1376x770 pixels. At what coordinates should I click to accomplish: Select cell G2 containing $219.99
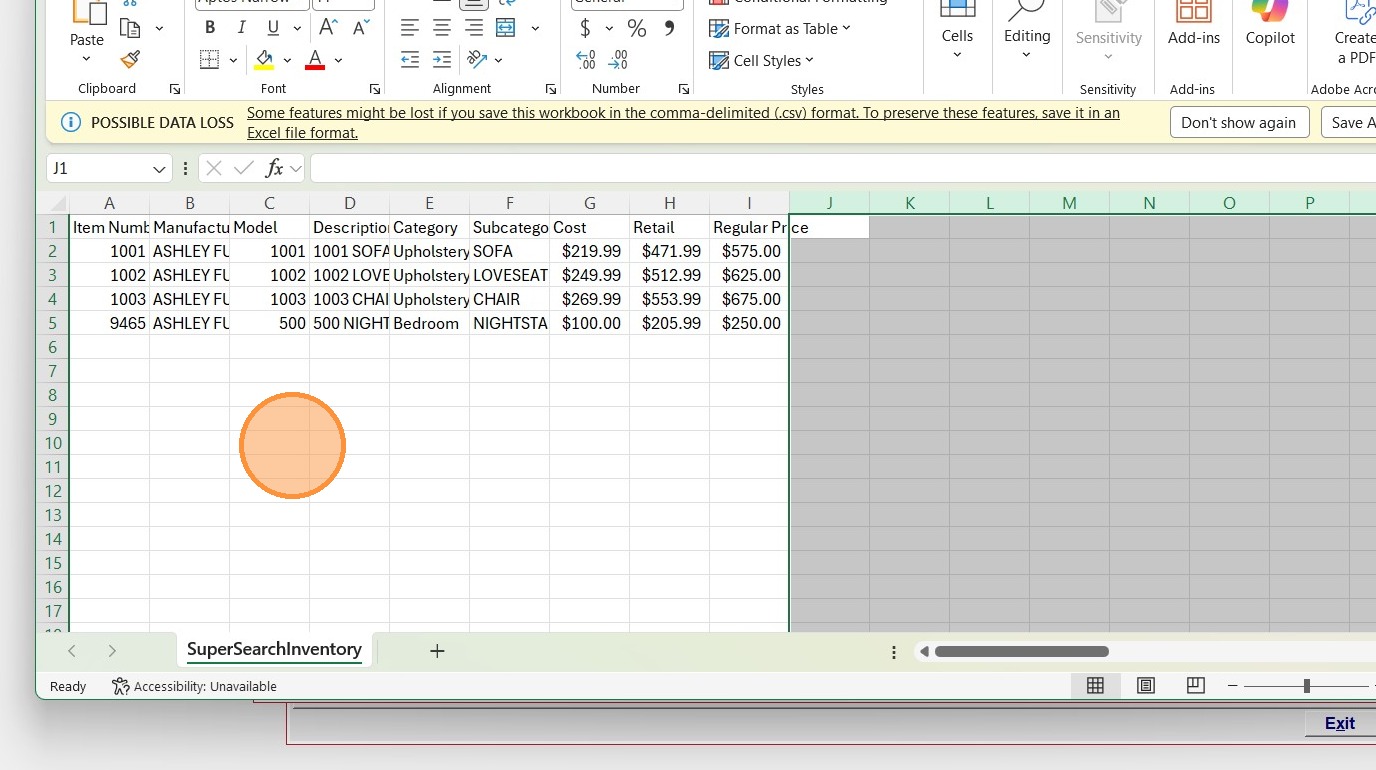coord(590,251)
